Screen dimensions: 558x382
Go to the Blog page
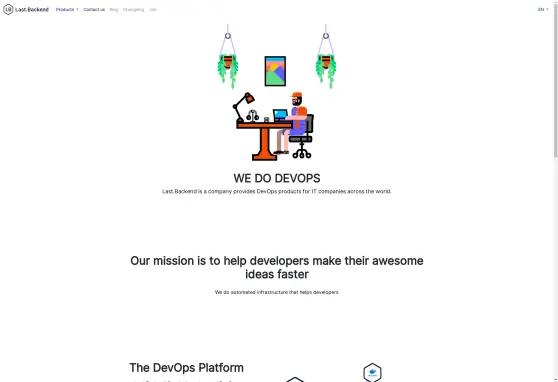pyautogui.click(x=114, y=10)
